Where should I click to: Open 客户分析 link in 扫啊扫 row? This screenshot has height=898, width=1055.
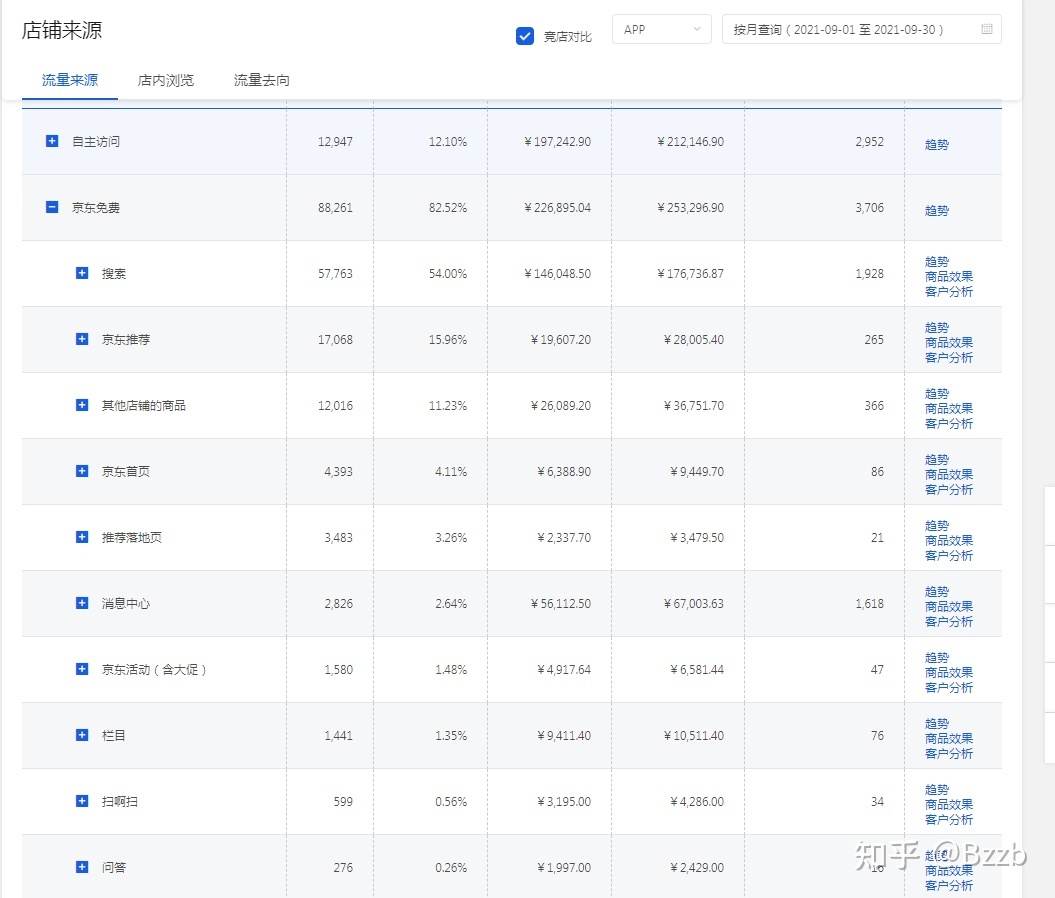(x=949, y=819)
